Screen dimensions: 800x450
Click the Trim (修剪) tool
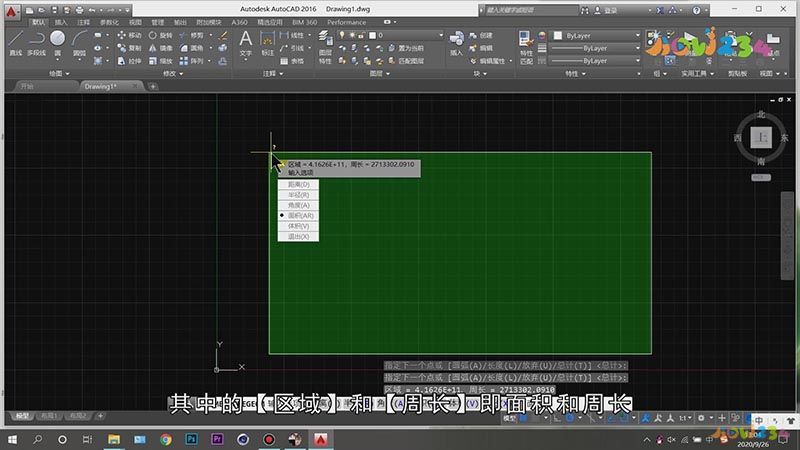point(191,35)
